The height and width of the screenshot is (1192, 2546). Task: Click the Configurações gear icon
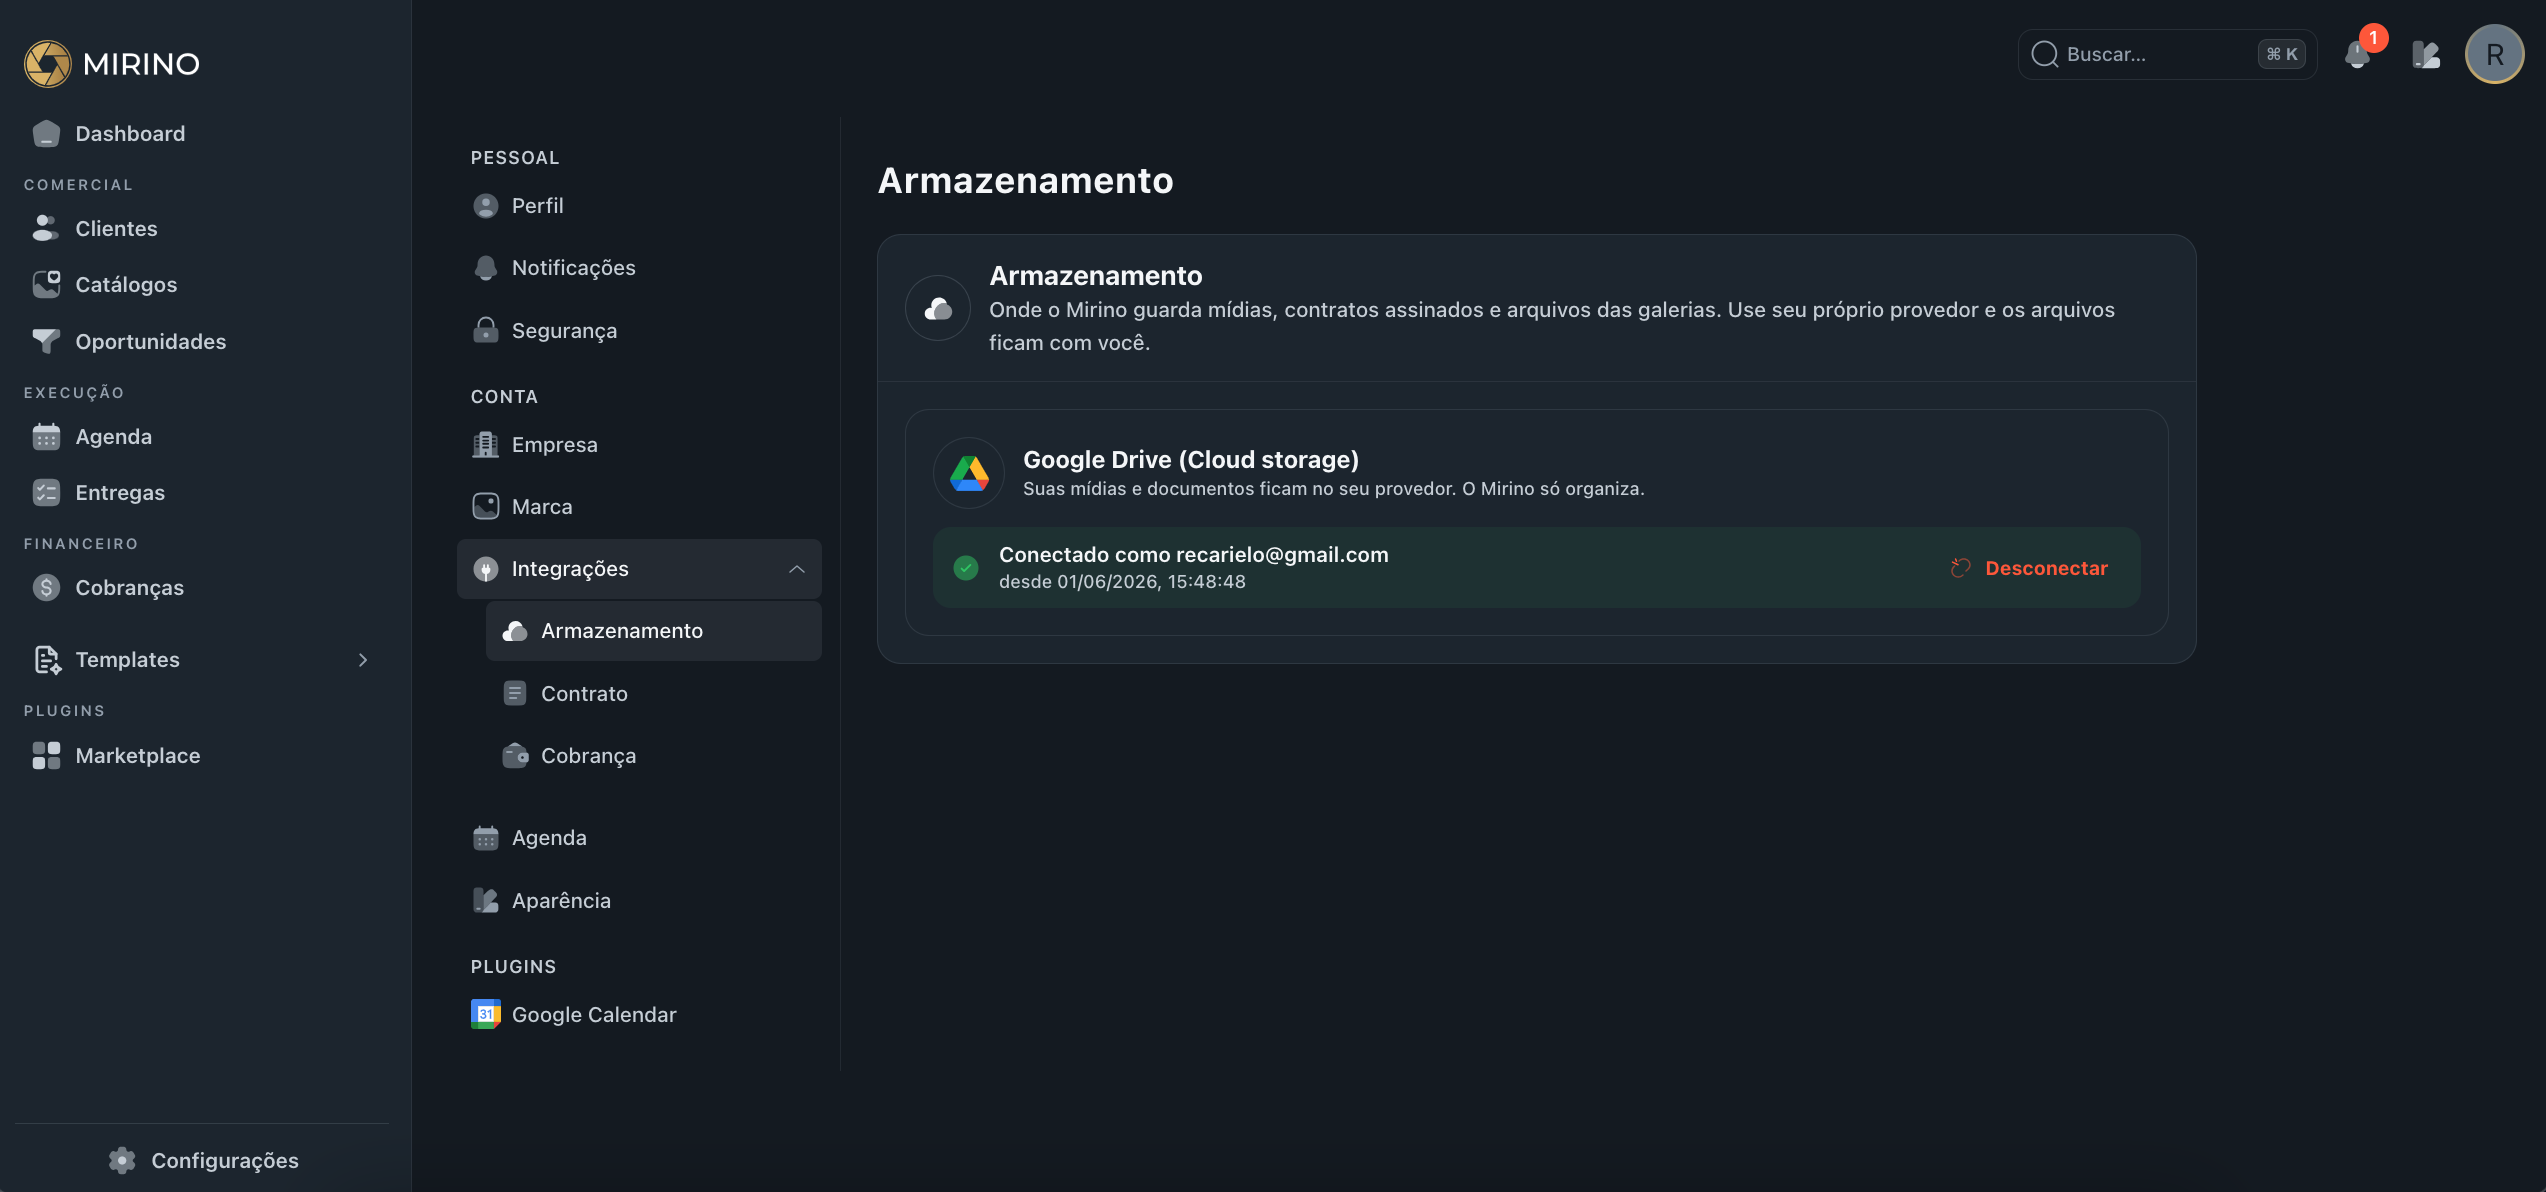[122, 1160]
